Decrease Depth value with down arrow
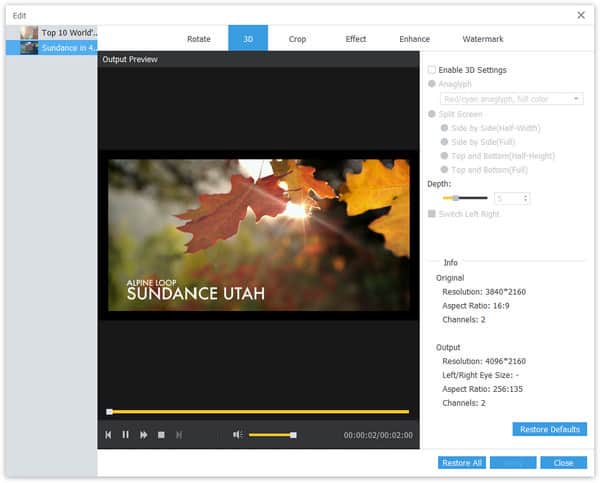This screenshot has height=483, width=600. [525, 201]
